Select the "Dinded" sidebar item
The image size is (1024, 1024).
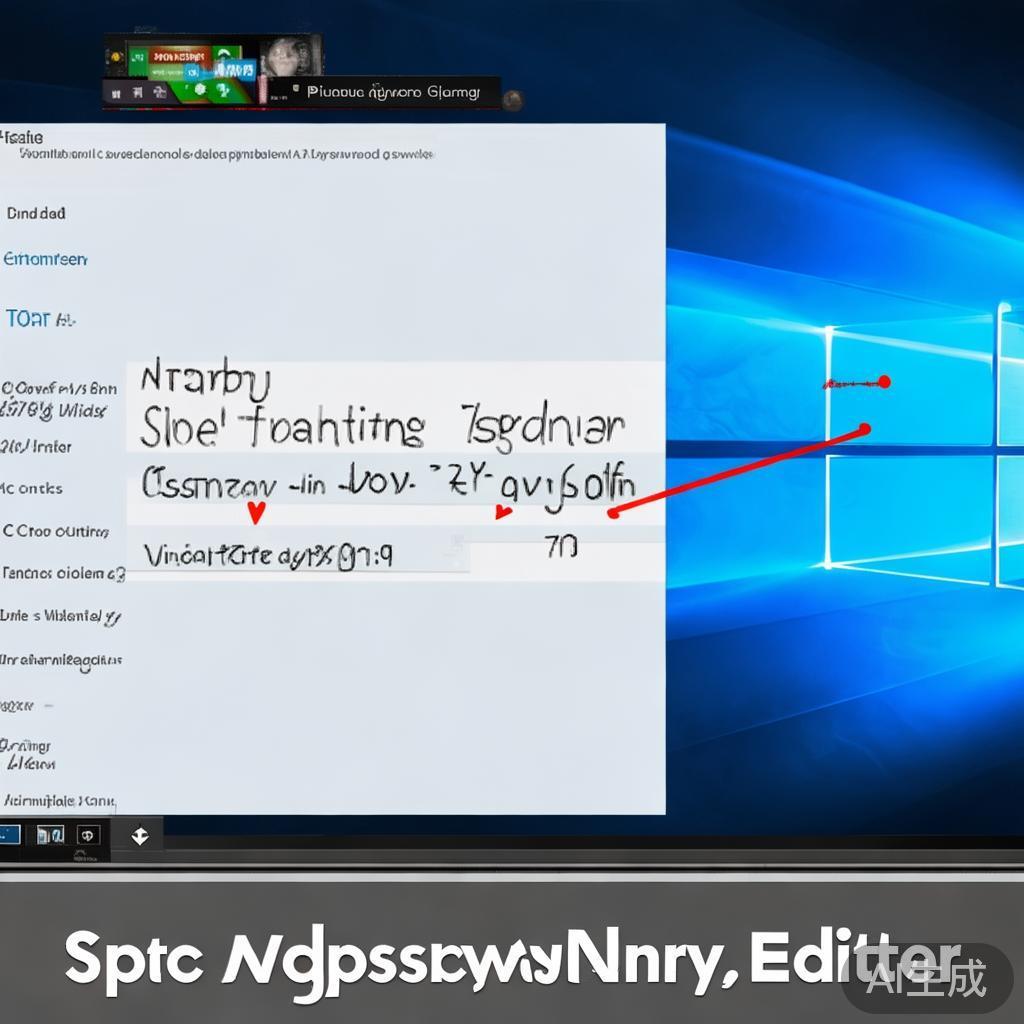coord(36,213)
